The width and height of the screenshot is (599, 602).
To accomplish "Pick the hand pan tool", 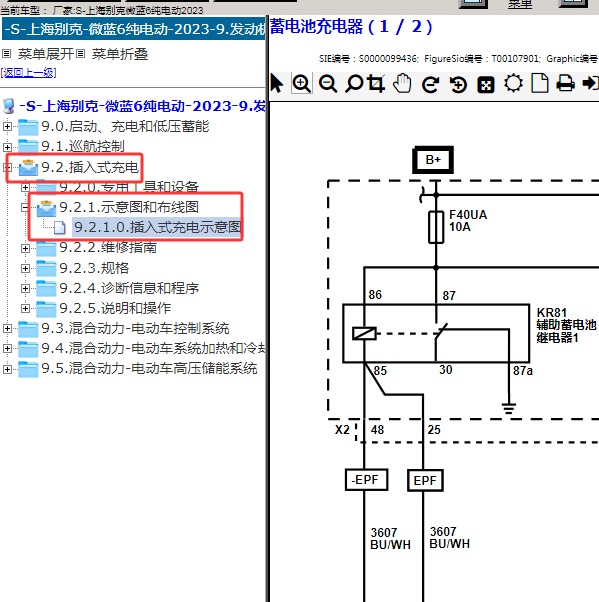I will coord(402,83).
